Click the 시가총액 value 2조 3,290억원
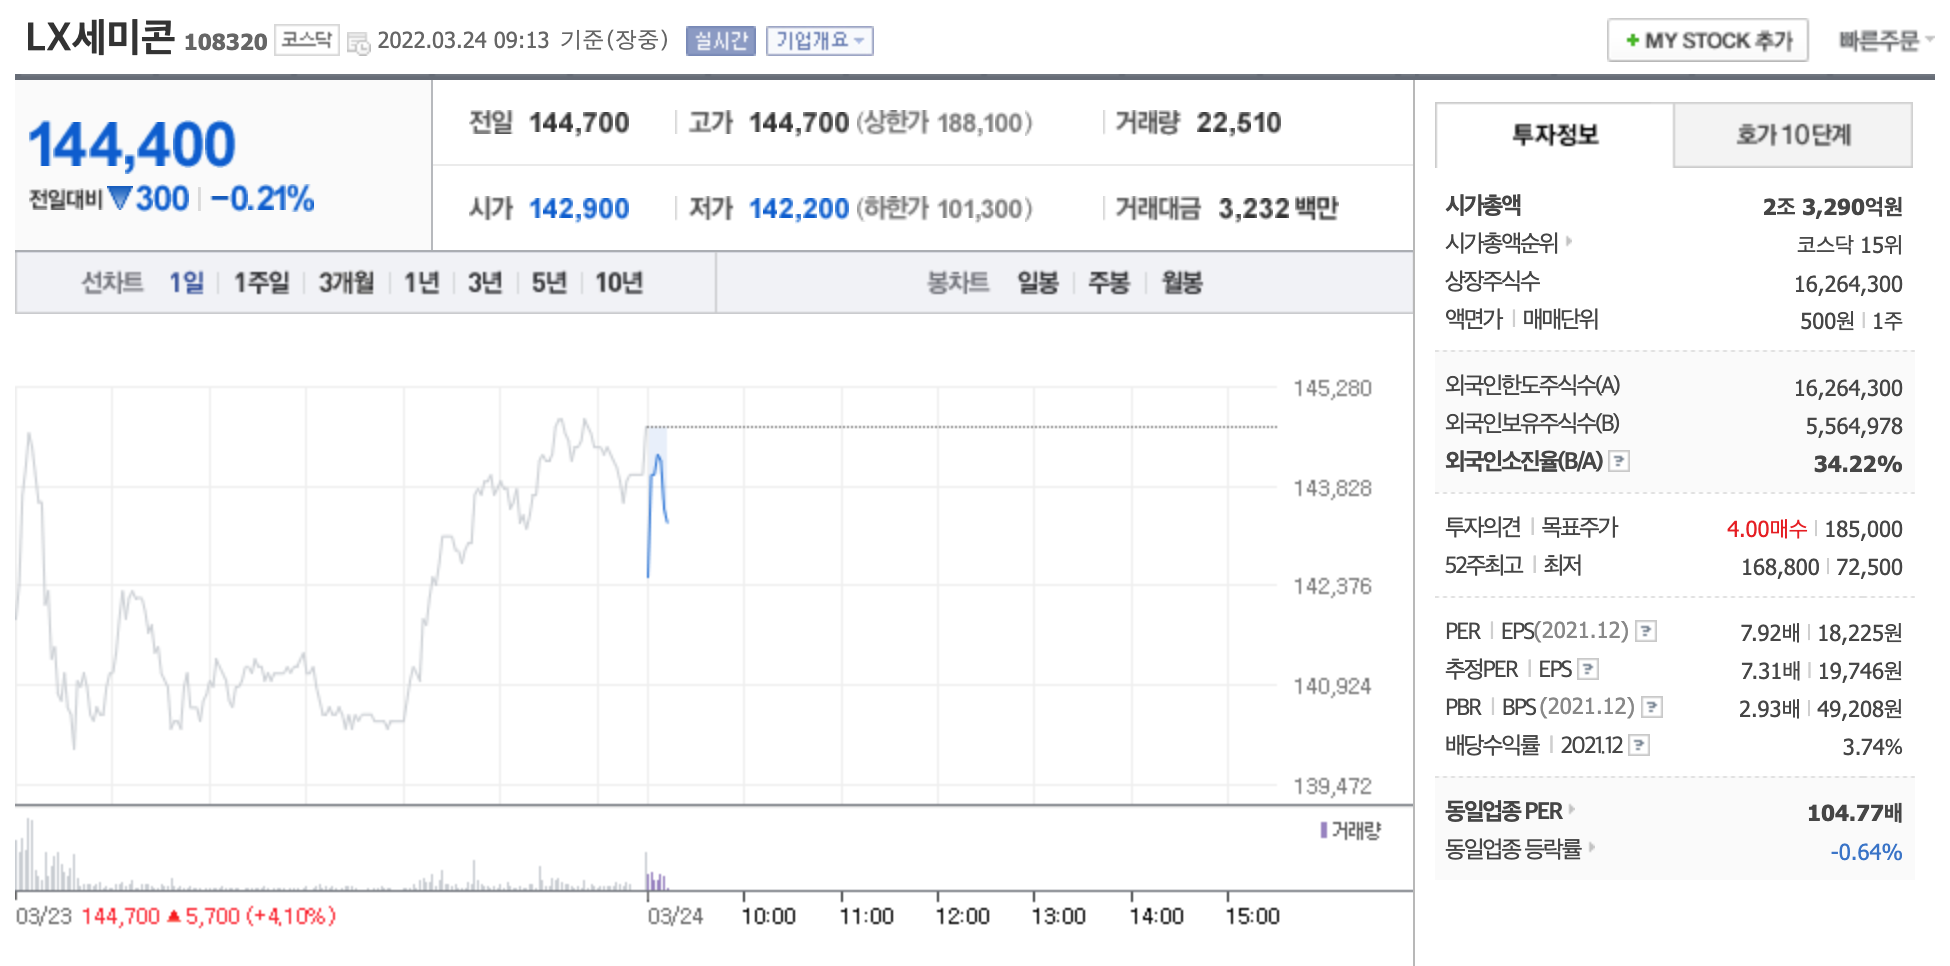Viewport: 1950px width, 966px height. [1832, 207]
